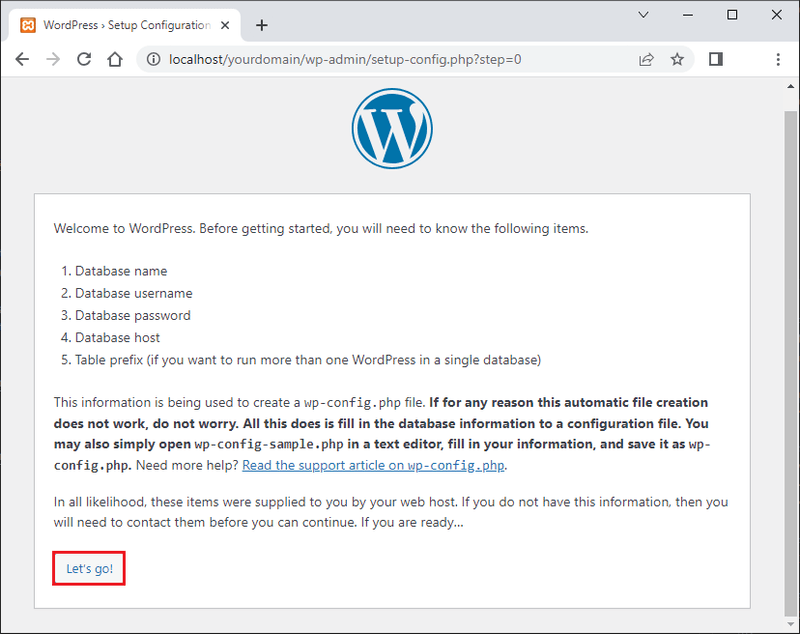
Task: Open the tab search dropdown
Action: (x=643, y=15)
